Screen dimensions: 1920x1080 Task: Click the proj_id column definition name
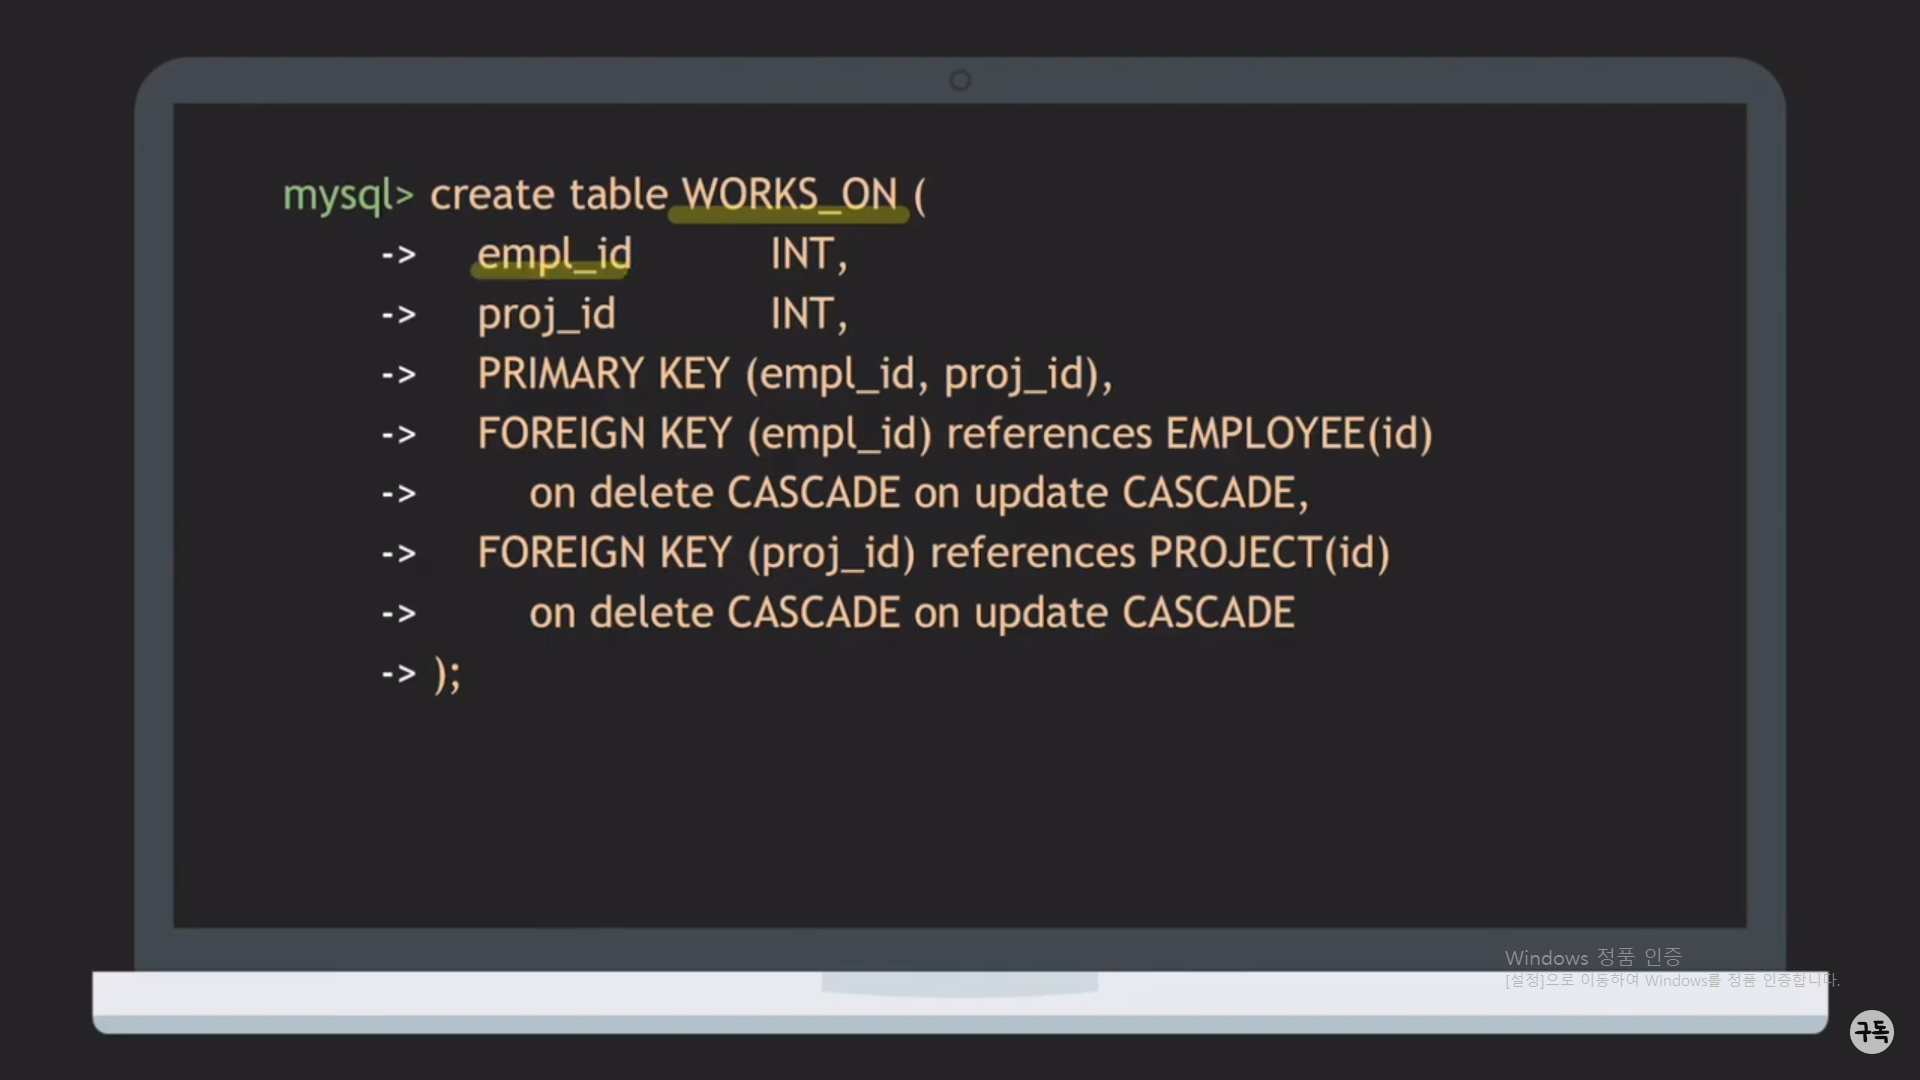pos(546,314)
